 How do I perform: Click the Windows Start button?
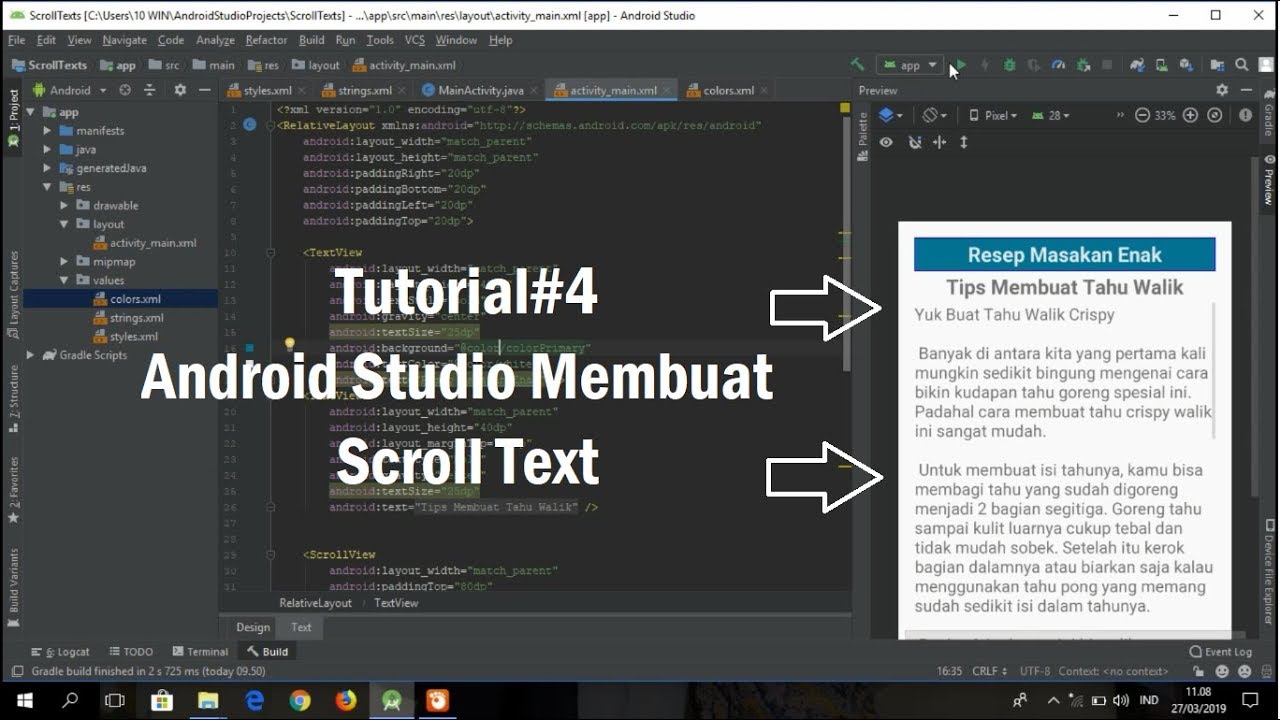tap(24, 701)
